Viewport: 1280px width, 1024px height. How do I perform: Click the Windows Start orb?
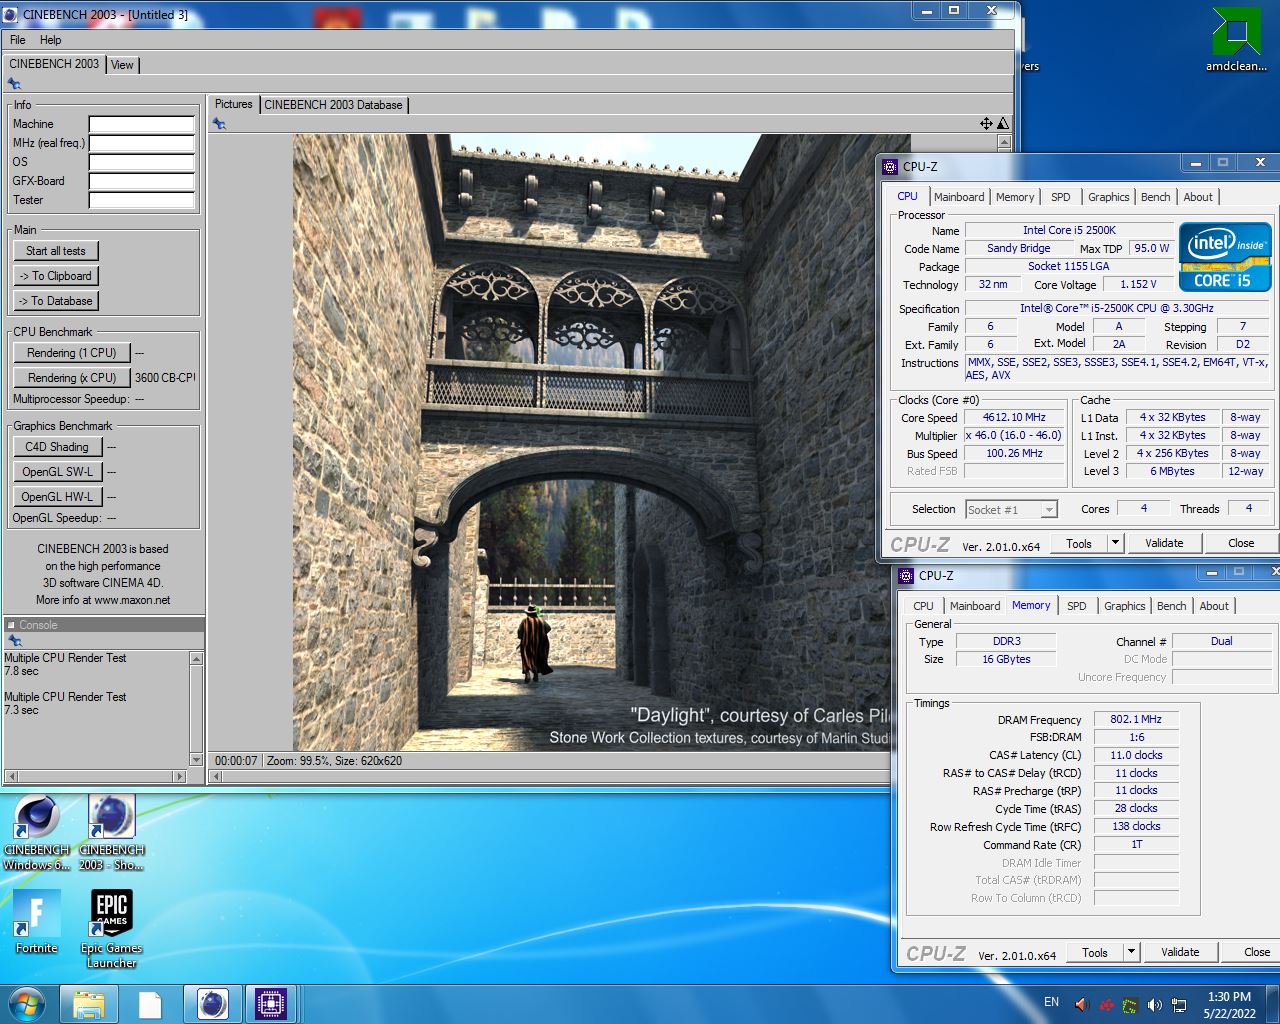(27, 1003)
